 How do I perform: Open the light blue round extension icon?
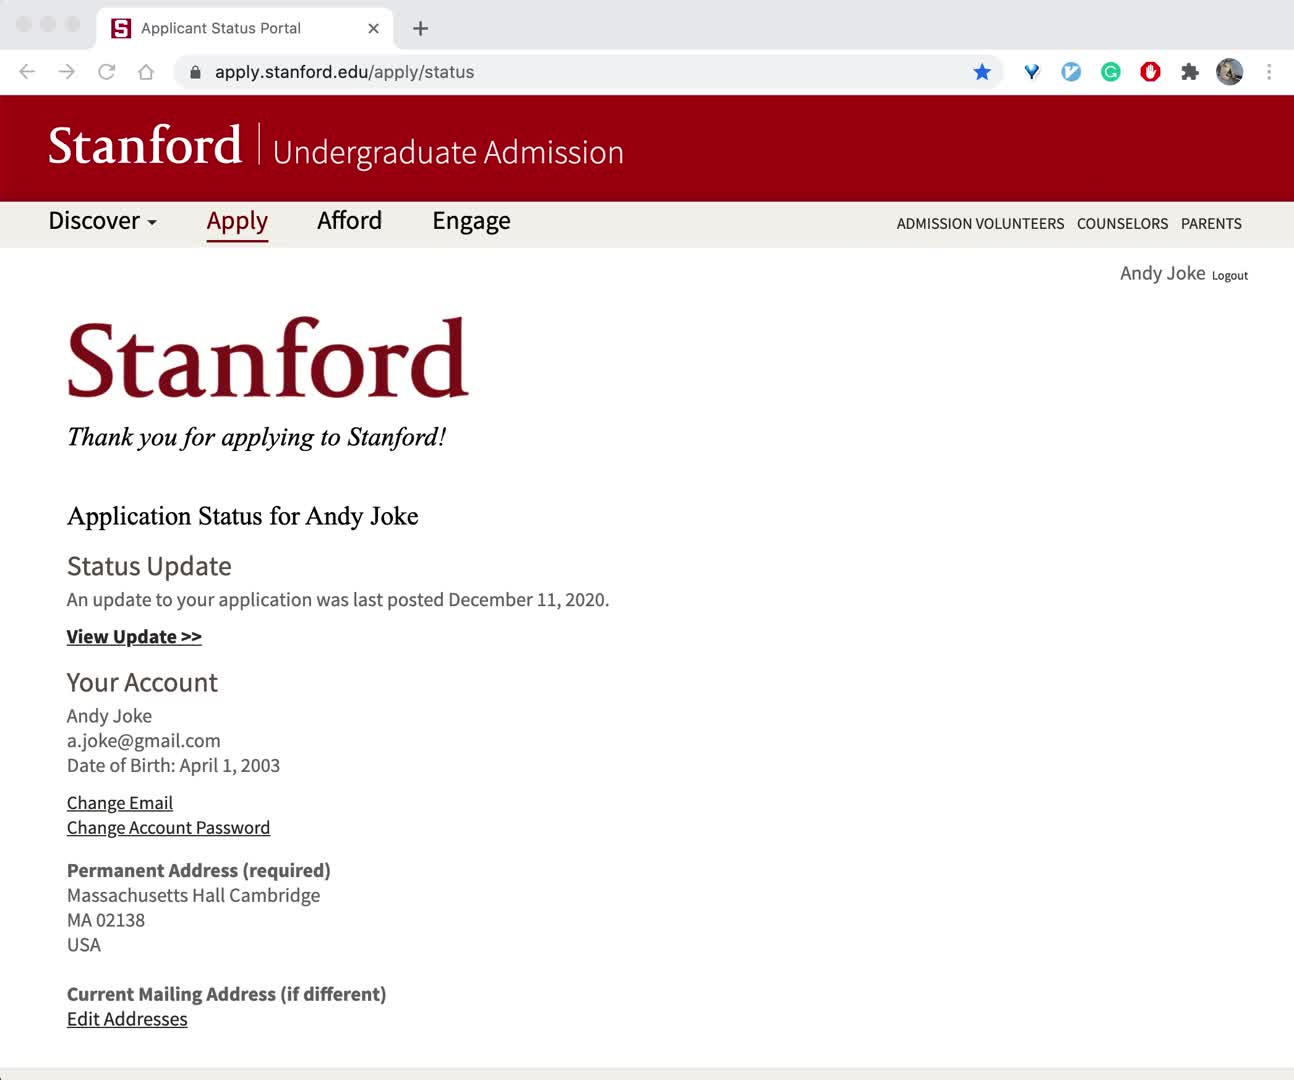pyautogui.click(x=1071, y=72)
